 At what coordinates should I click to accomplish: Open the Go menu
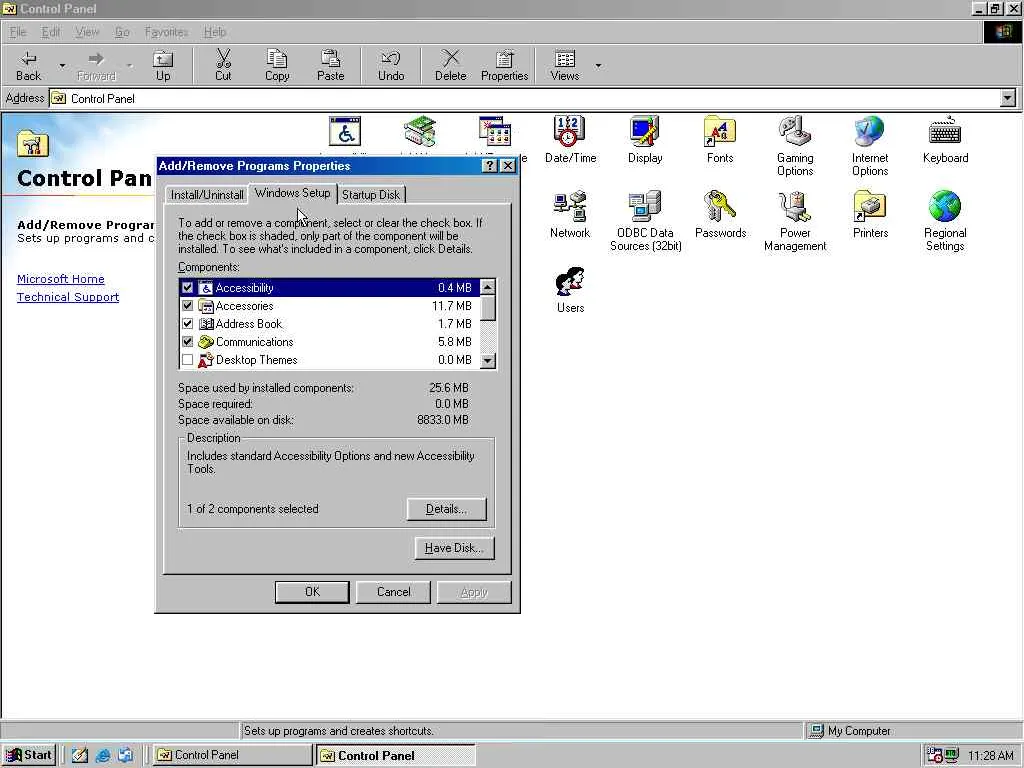[122, 32]
